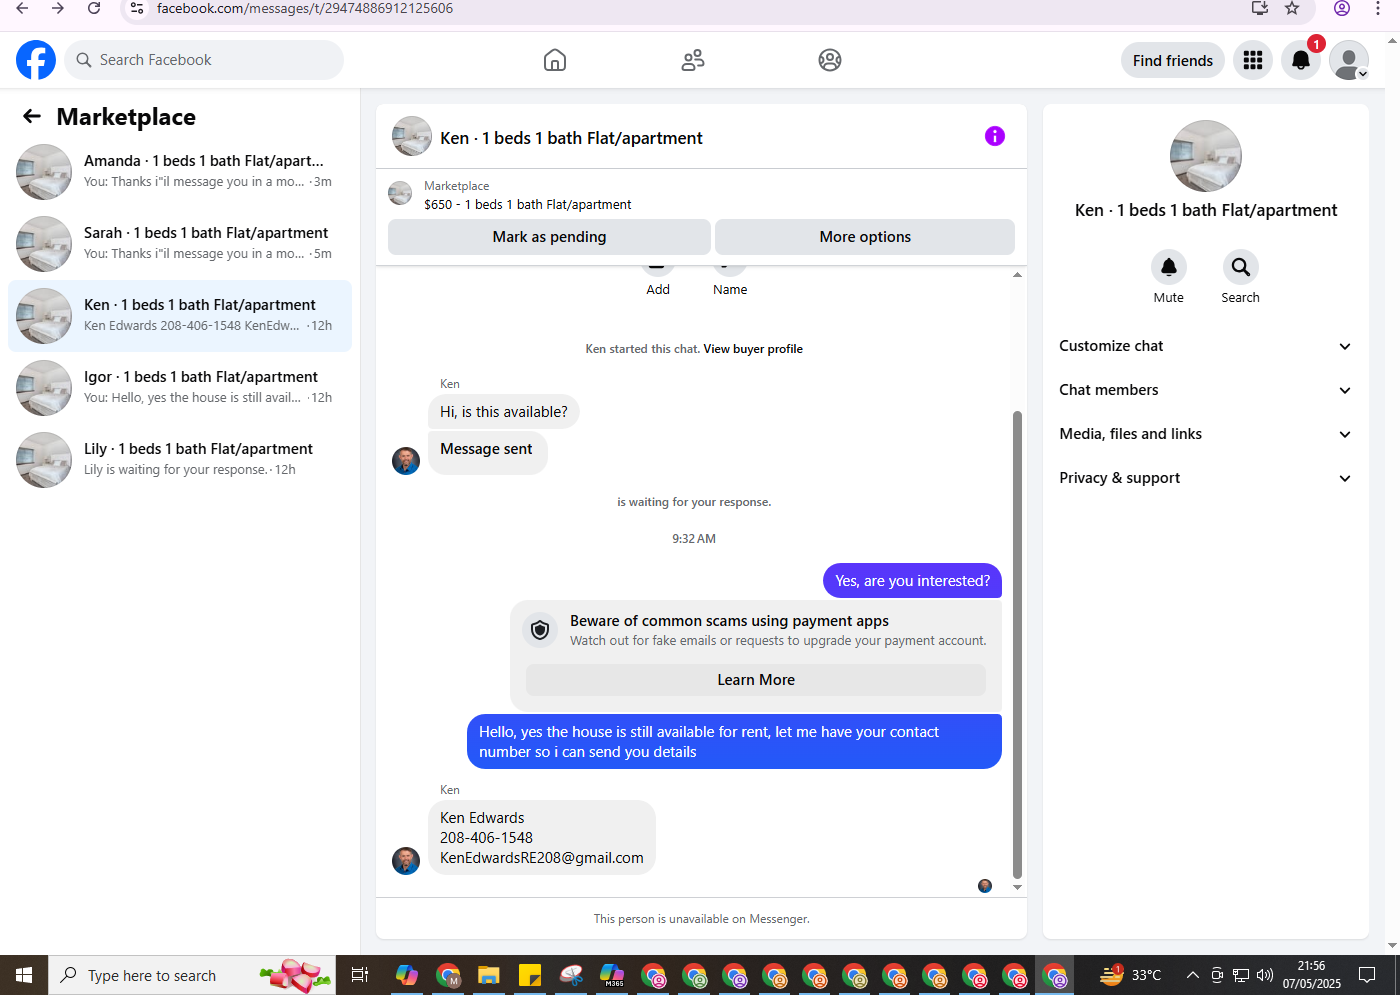Expand Media, files and links section
The height and width of the screenshot is (995, 1400).
coord(1205,434)
